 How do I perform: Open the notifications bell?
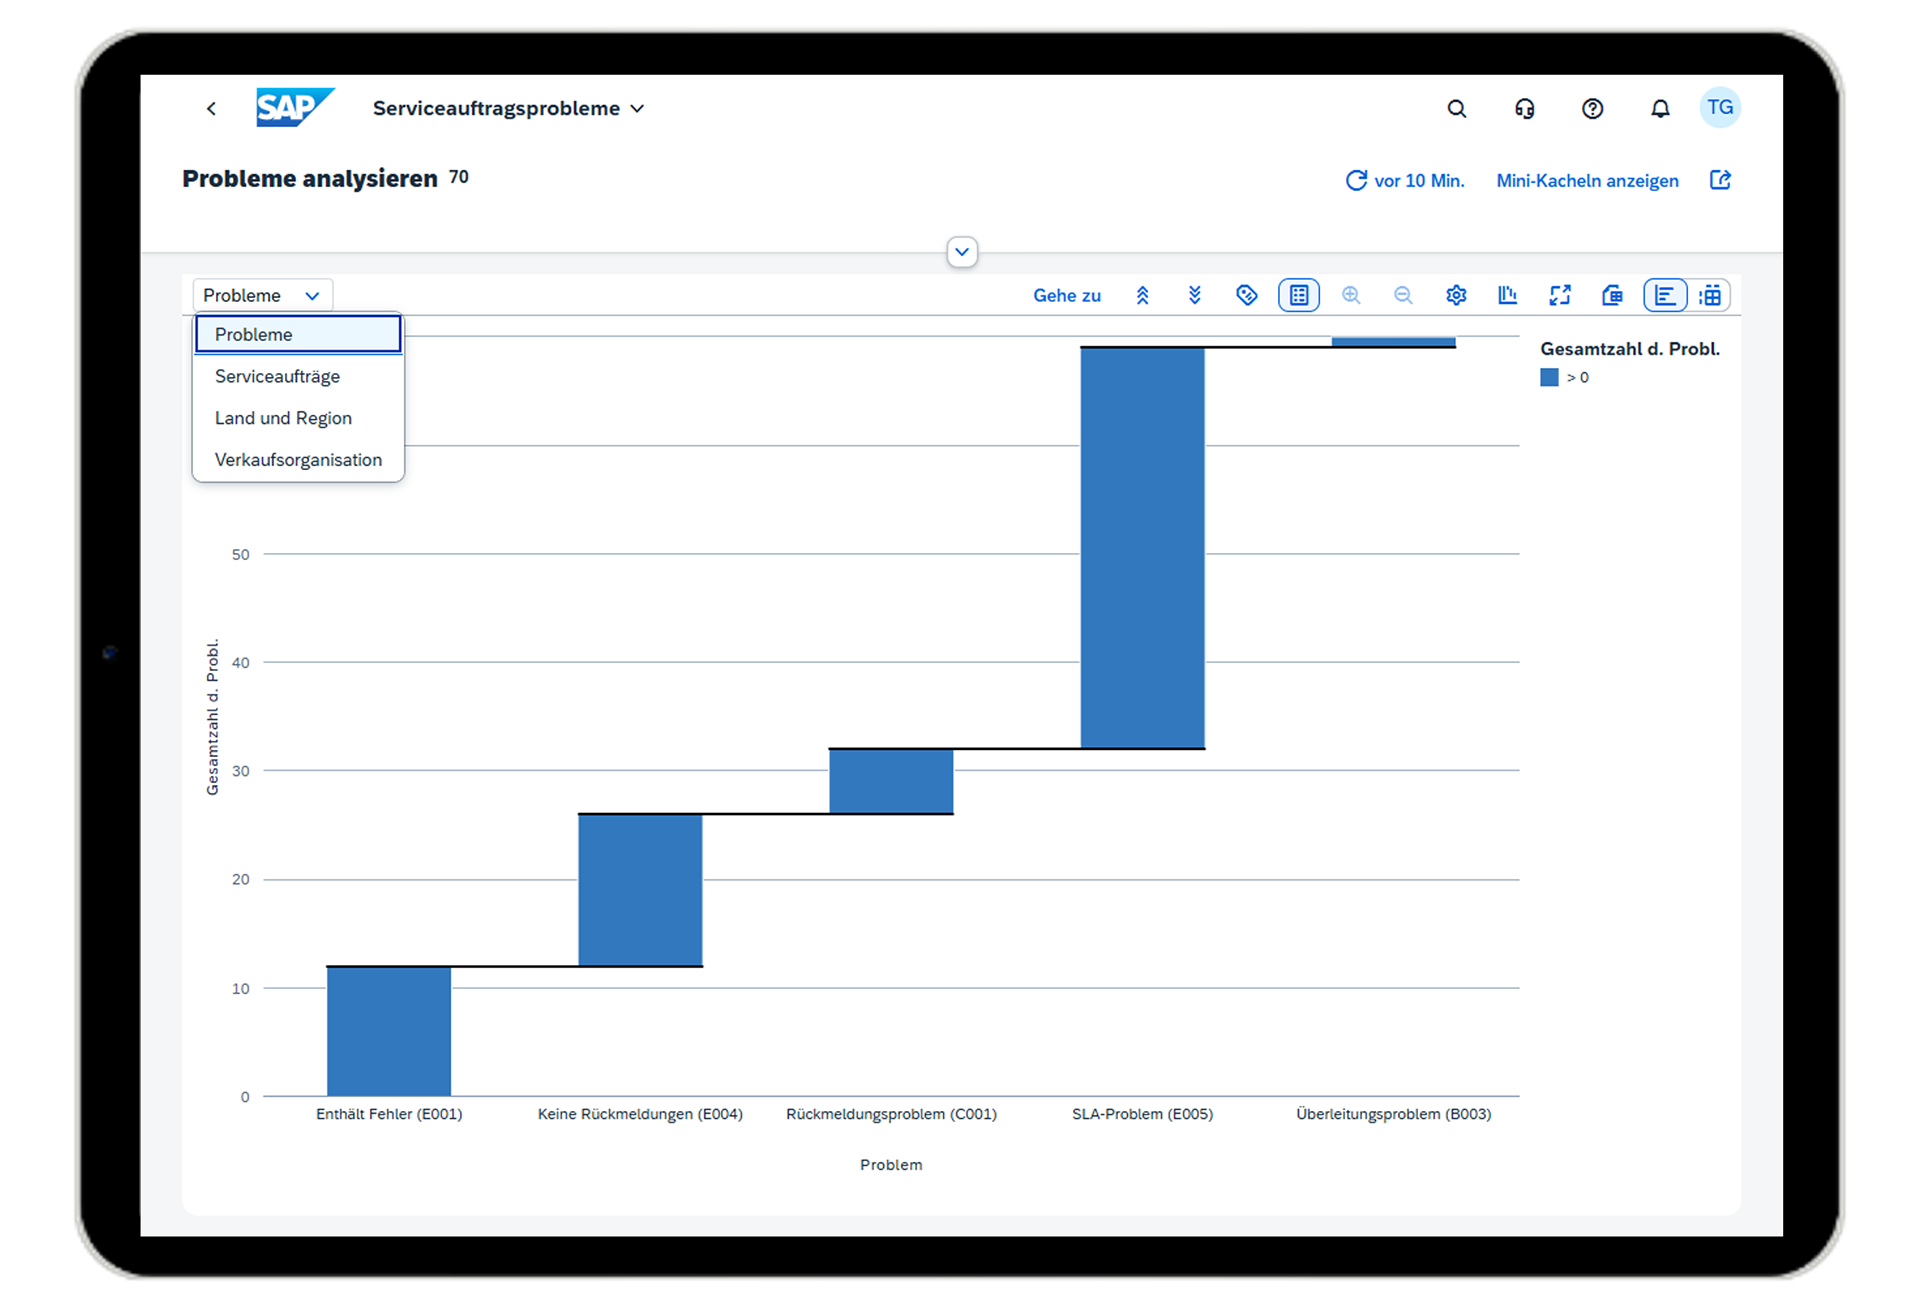1660,109
